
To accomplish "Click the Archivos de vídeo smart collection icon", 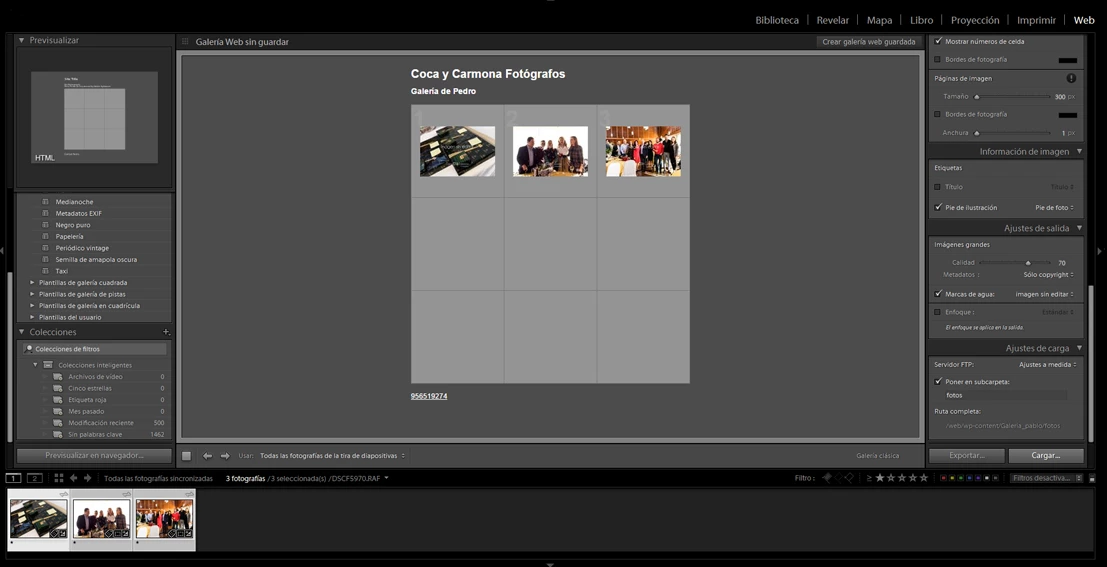I will pyautogui.click(x=58, y=377).
